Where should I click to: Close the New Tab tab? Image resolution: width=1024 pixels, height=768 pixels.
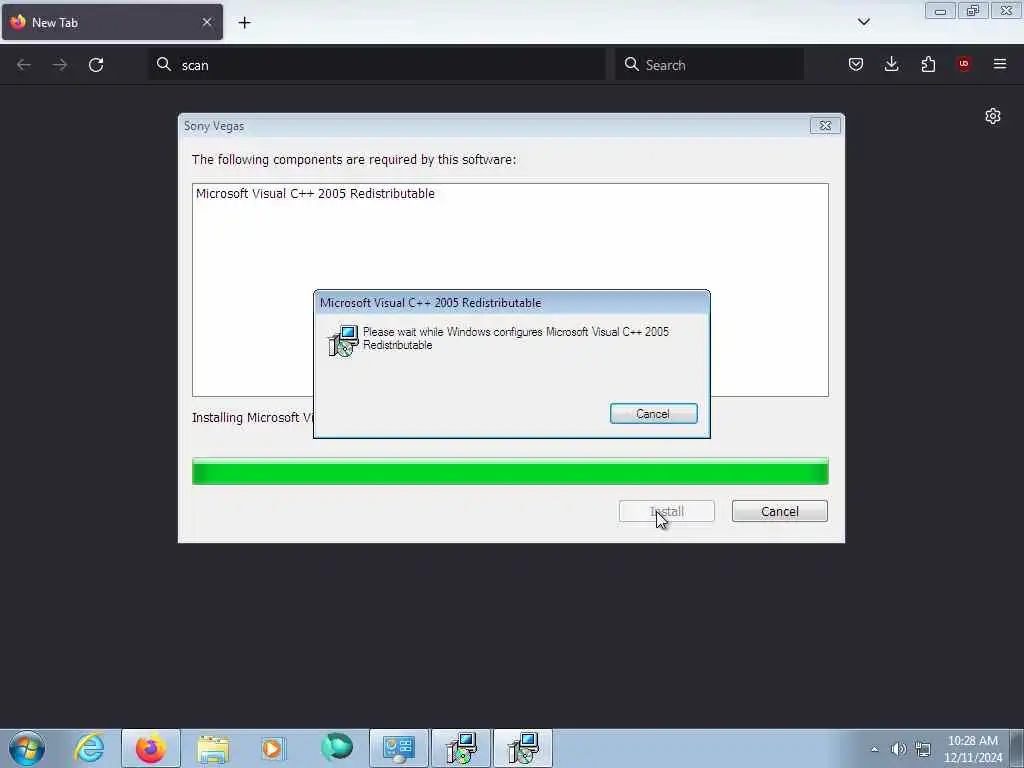[x=206, y=22]
